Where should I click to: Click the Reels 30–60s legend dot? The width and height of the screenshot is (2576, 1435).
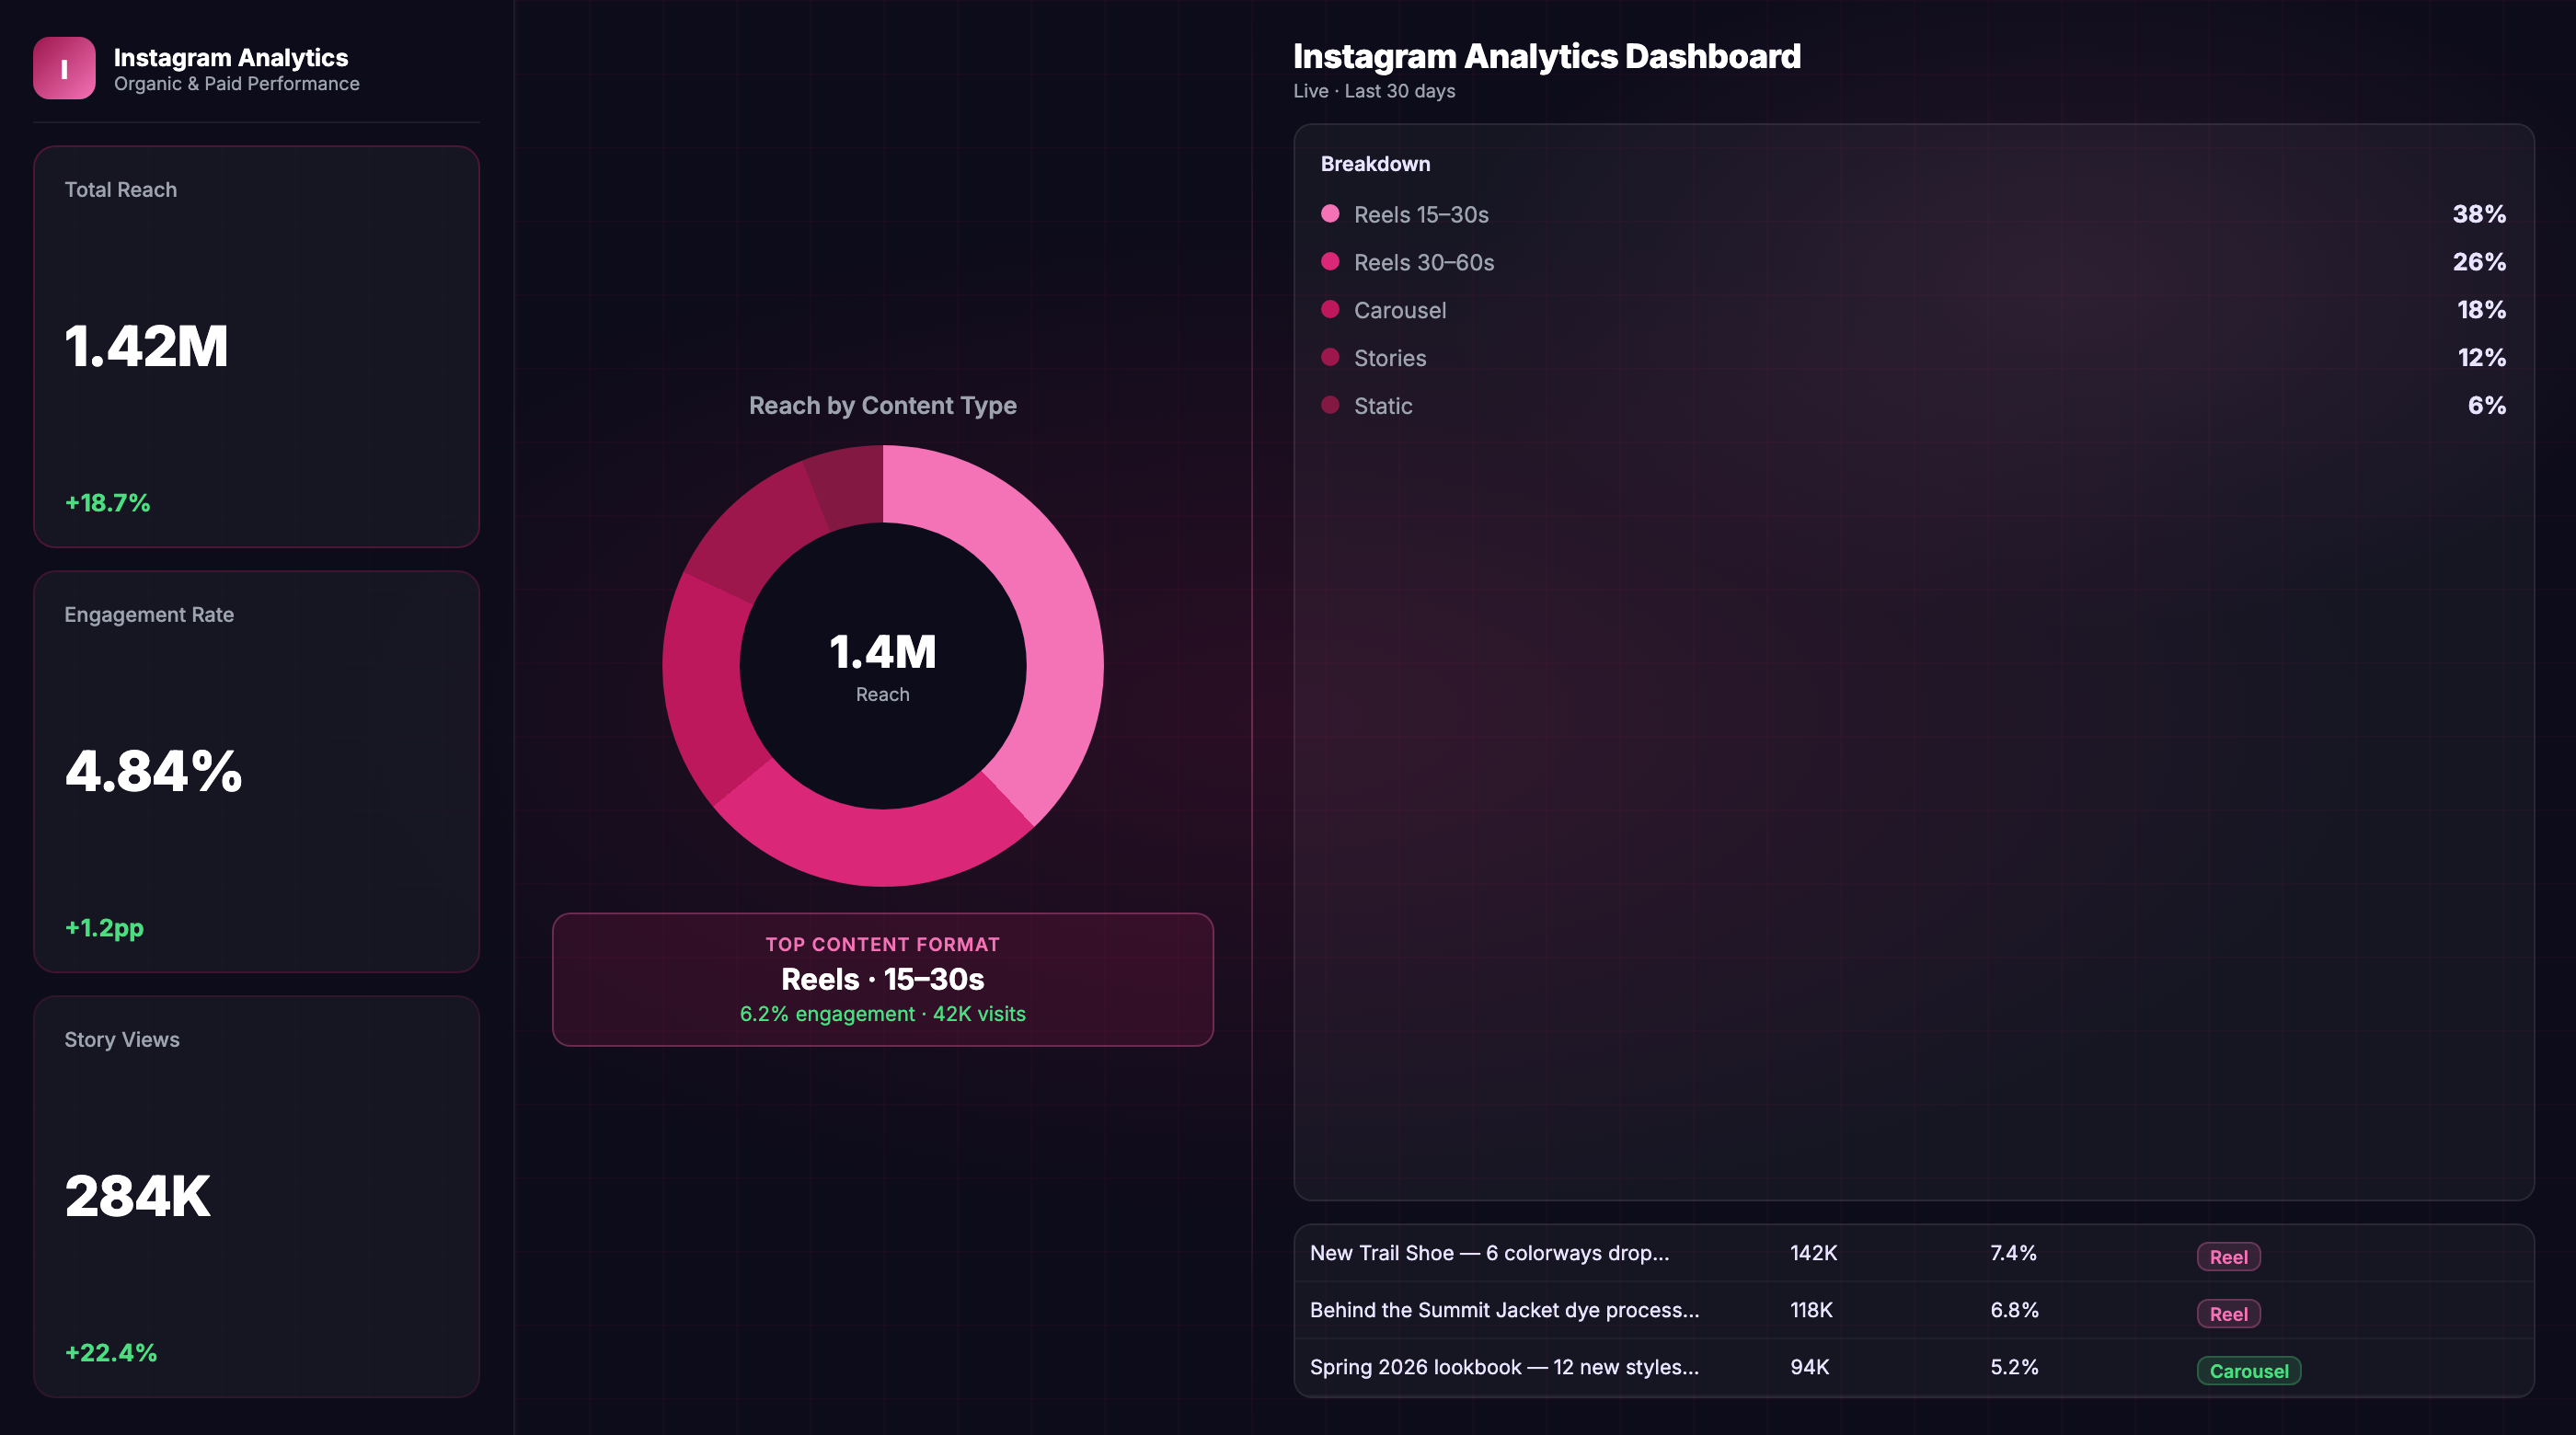[1330, 262]
